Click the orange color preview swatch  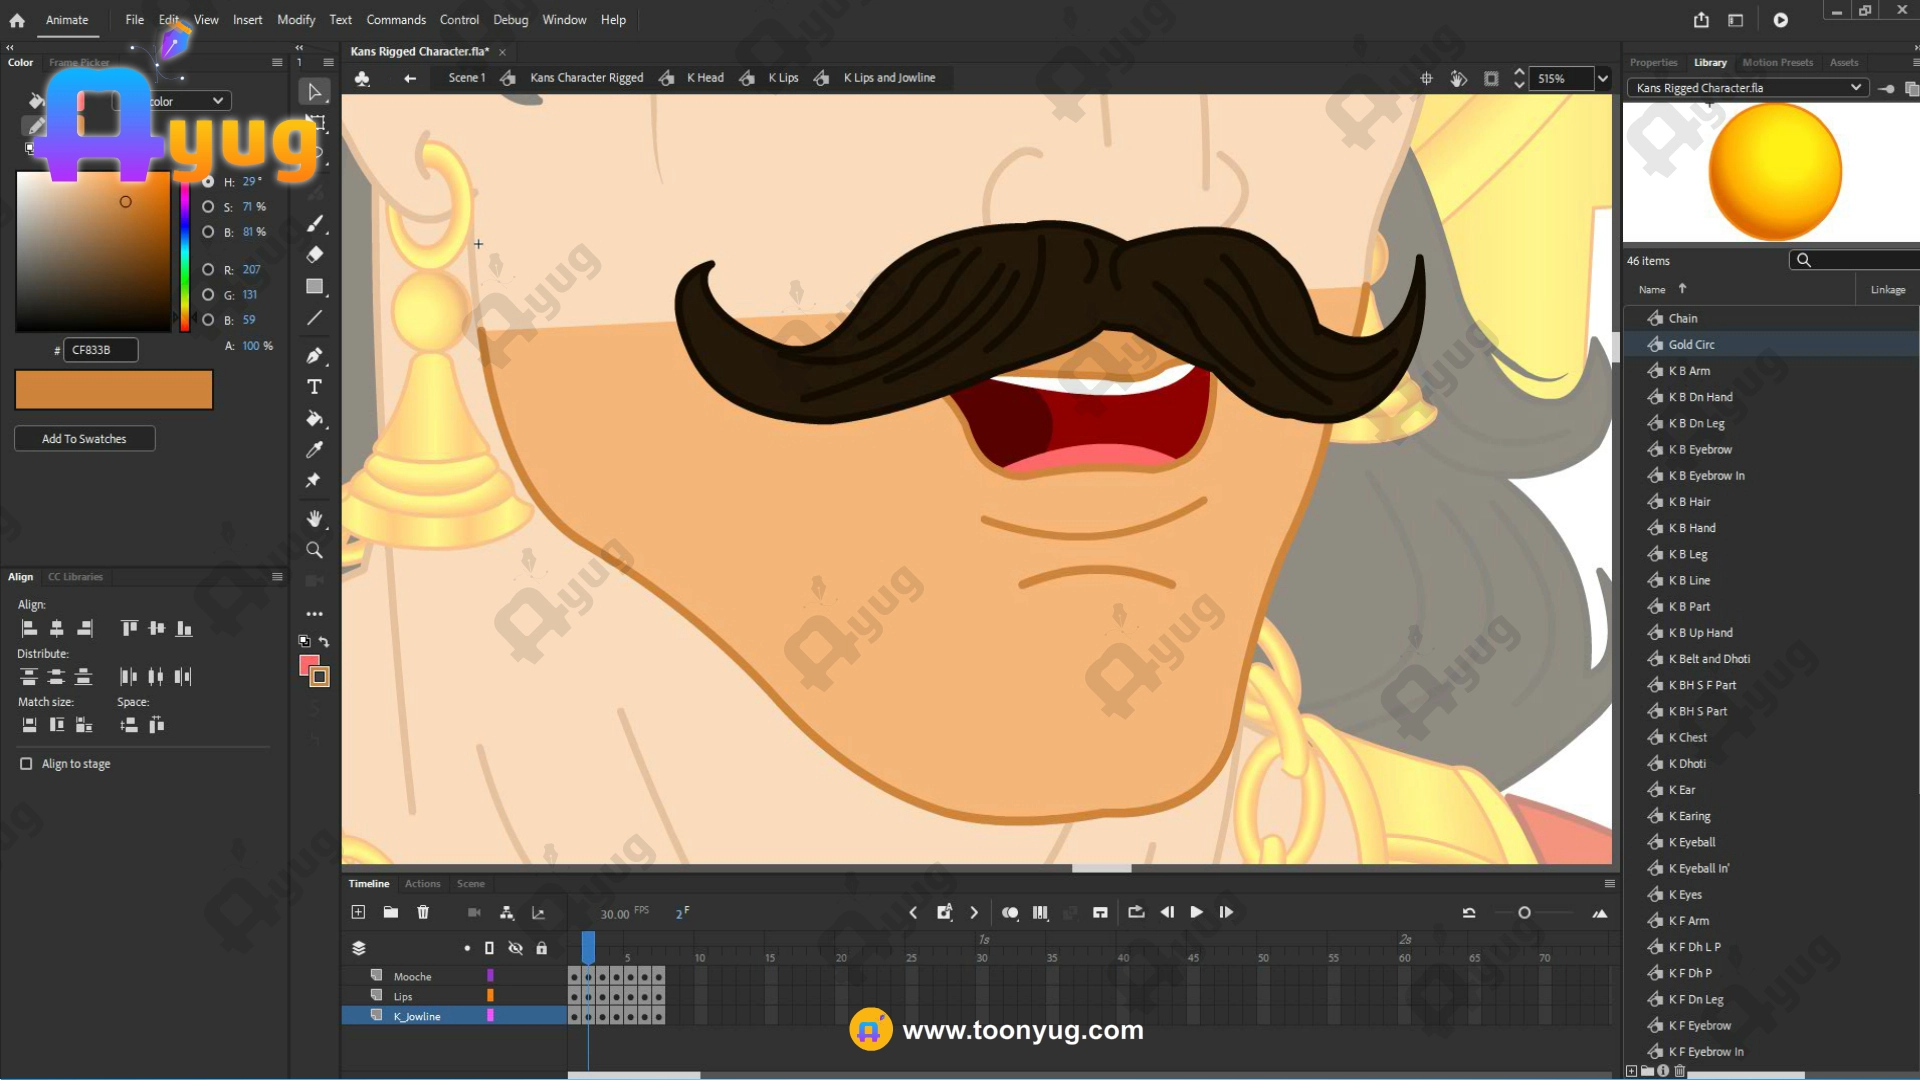[114, 390]
